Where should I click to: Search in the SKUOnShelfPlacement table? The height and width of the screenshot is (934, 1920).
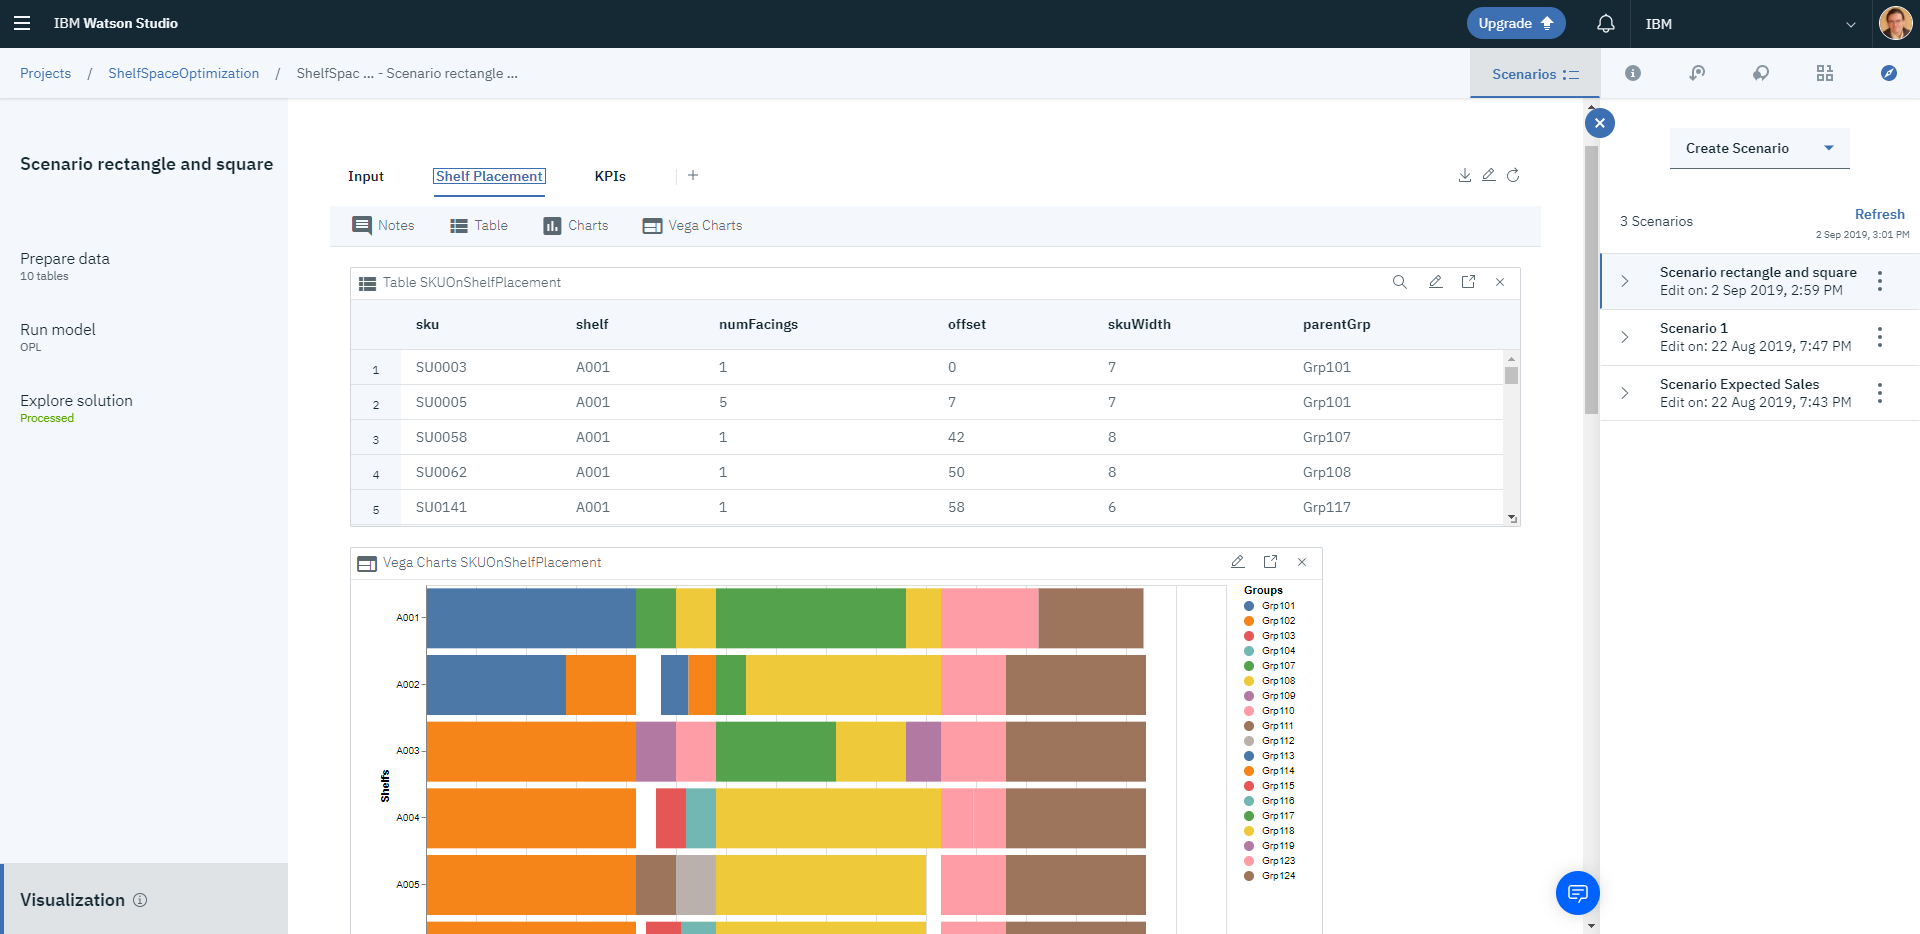pyautogui.click(x=1400, y=282)
